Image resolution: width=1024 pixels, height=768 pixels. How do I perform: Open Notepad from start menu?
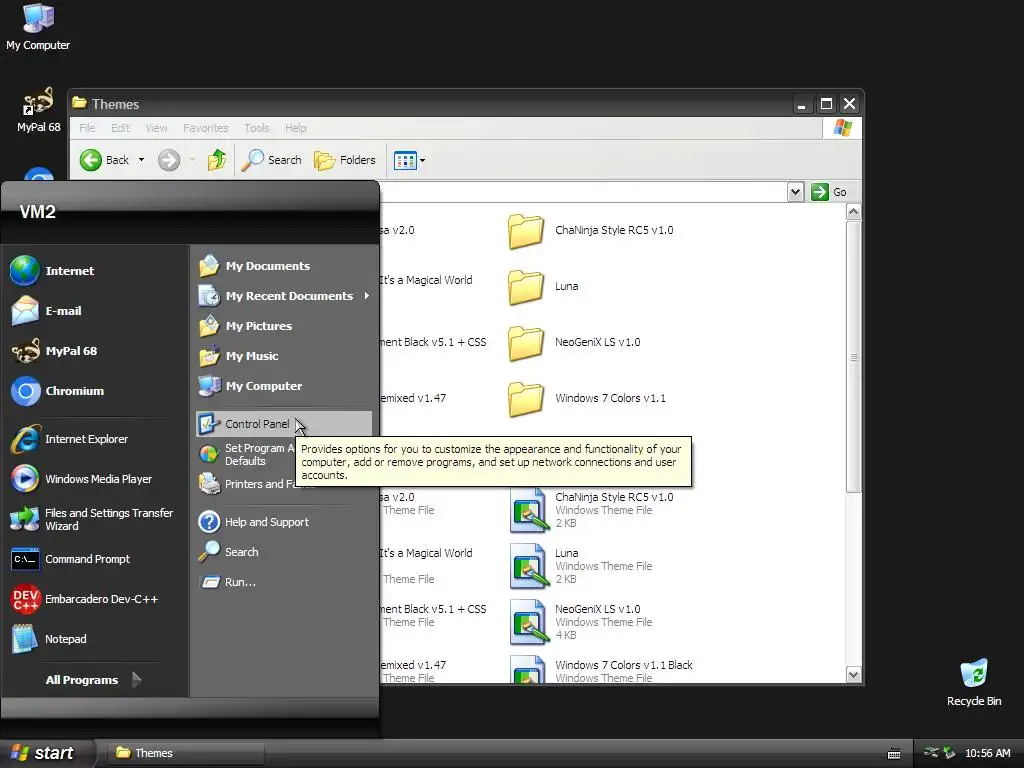click(95, 639)
